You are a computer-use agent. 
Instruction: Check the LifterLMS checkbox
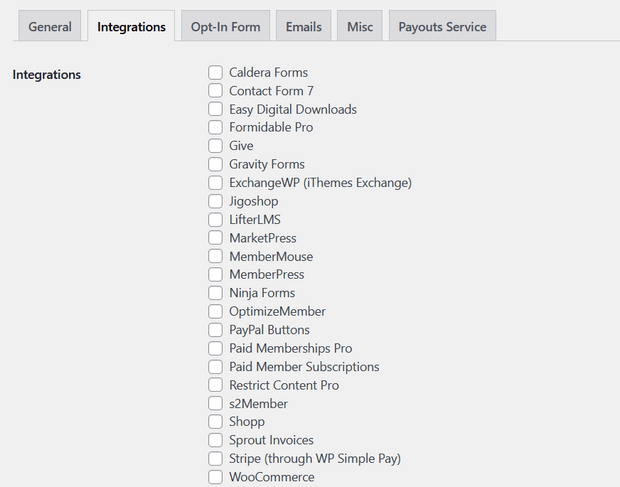click(215, 219)
